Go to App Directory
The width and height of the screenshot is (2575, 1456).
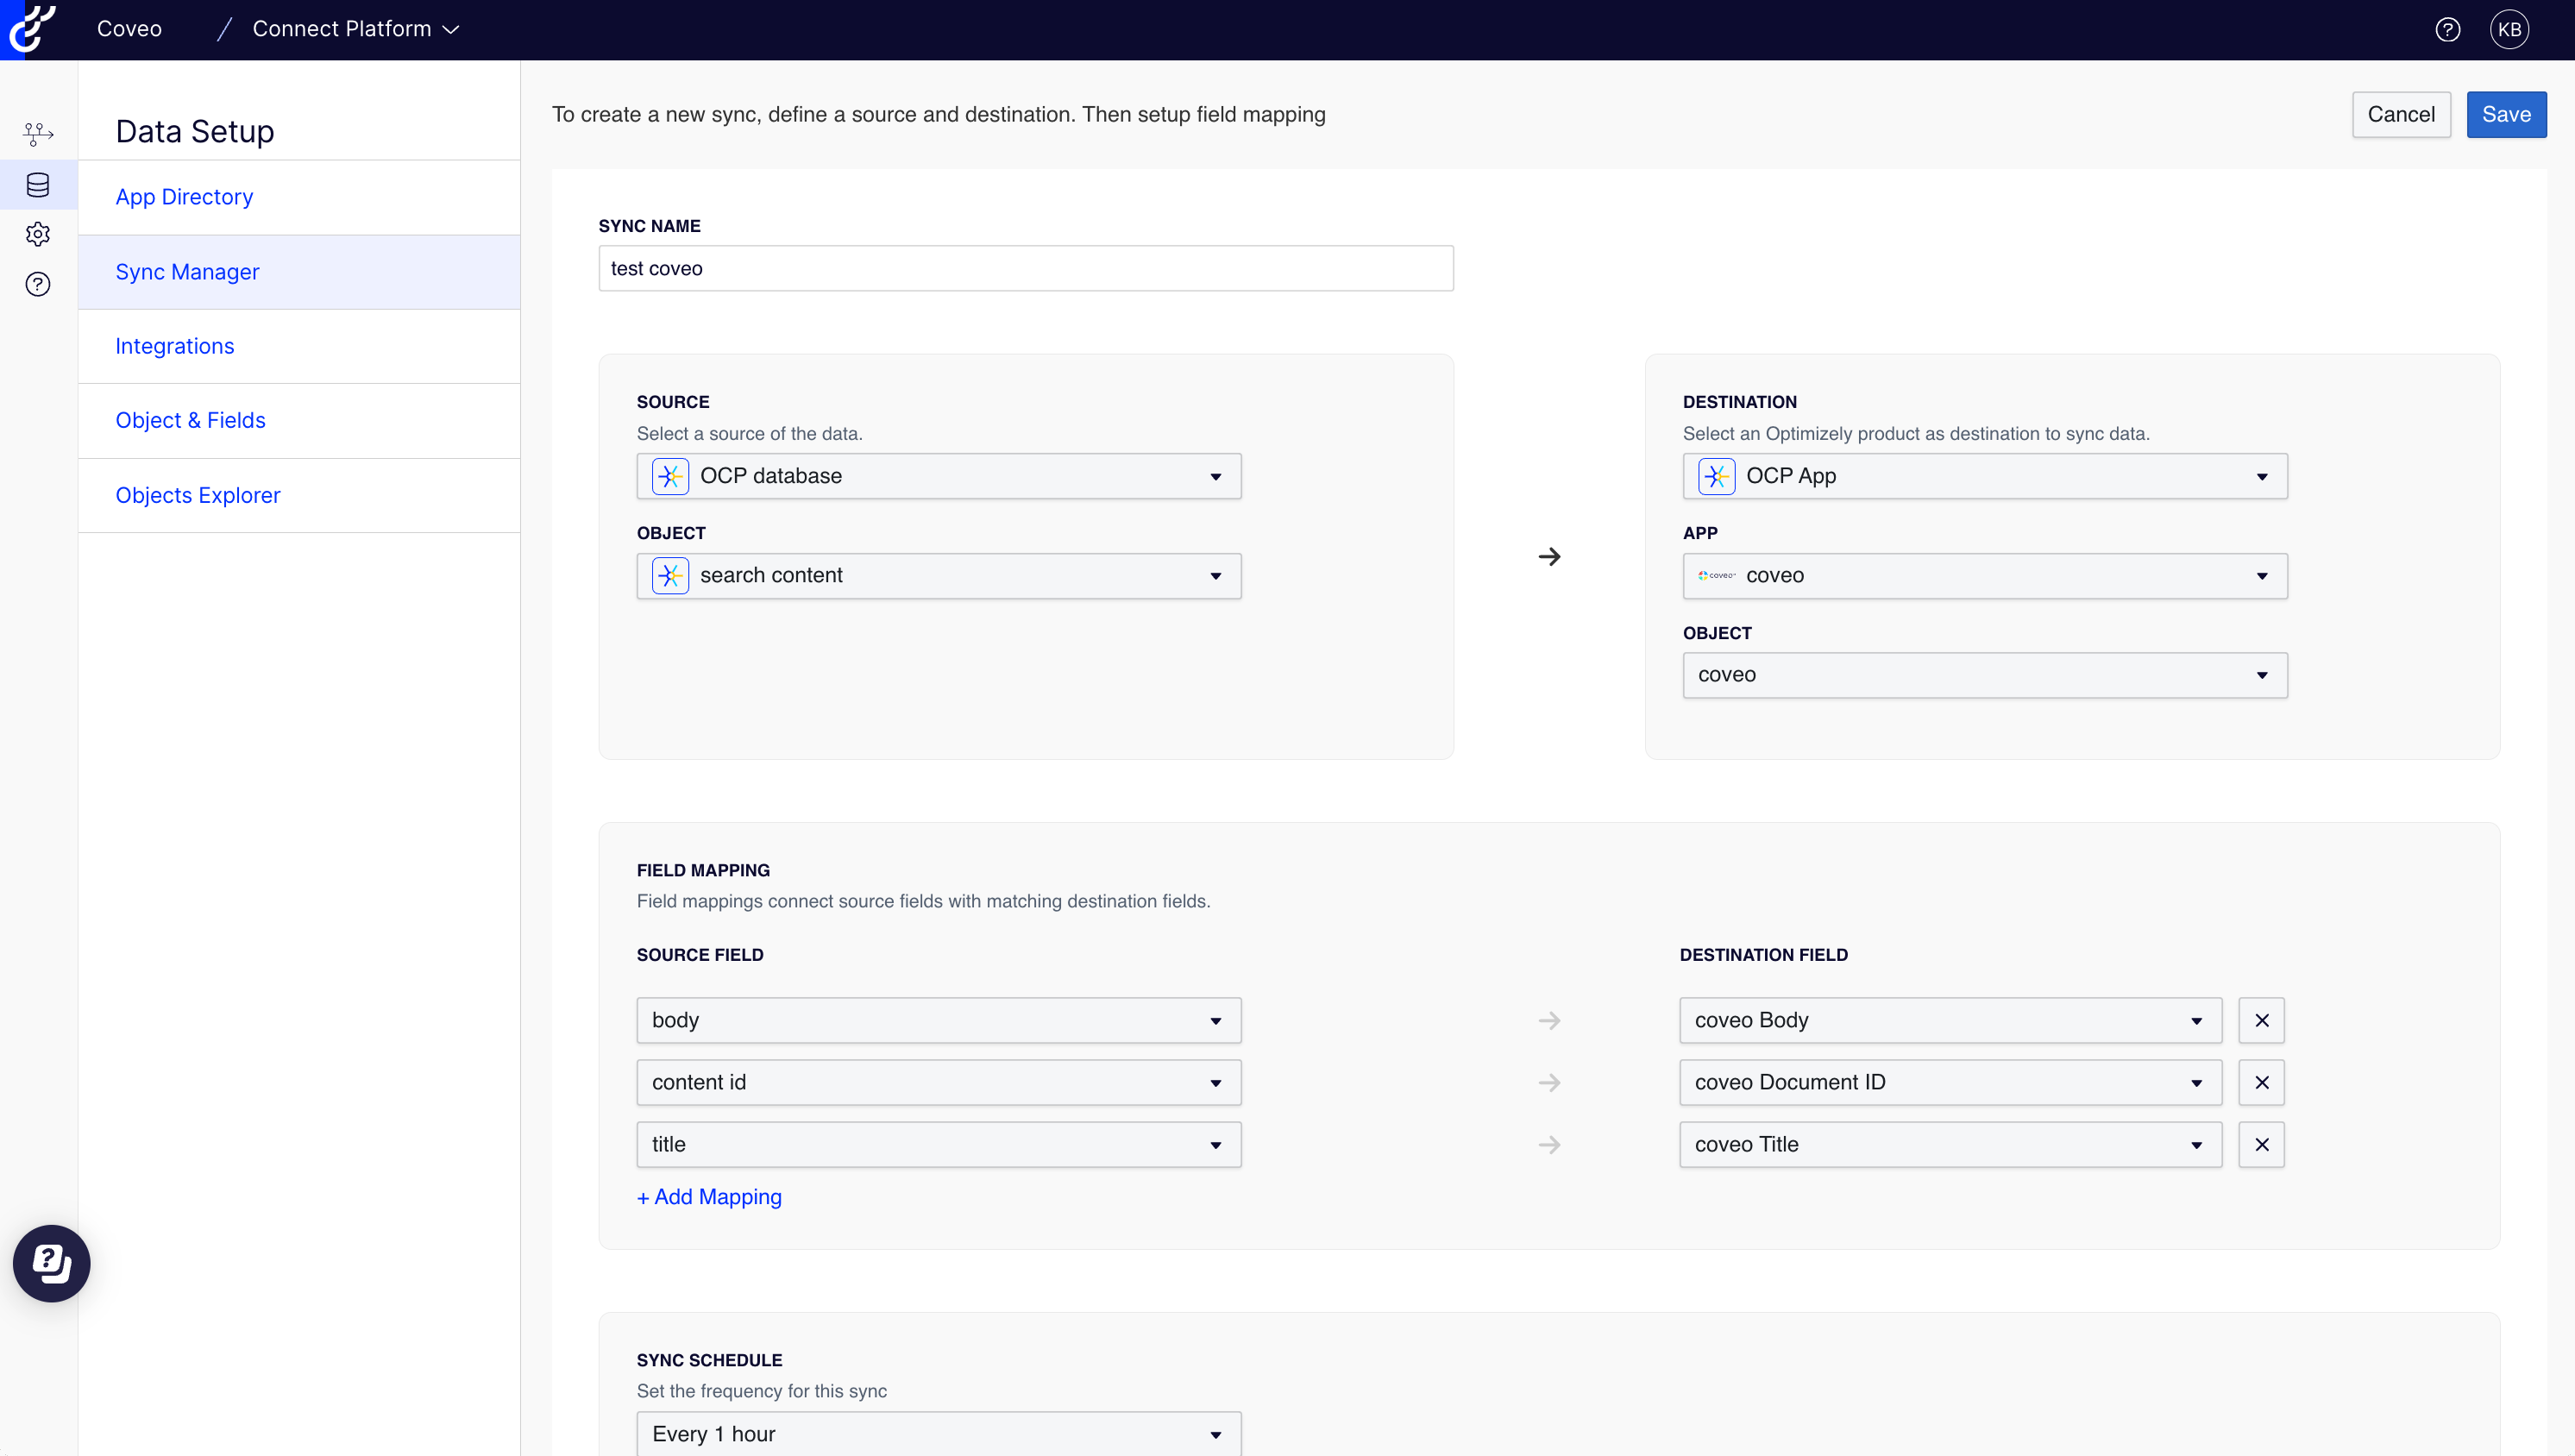(x=184, y=197)
